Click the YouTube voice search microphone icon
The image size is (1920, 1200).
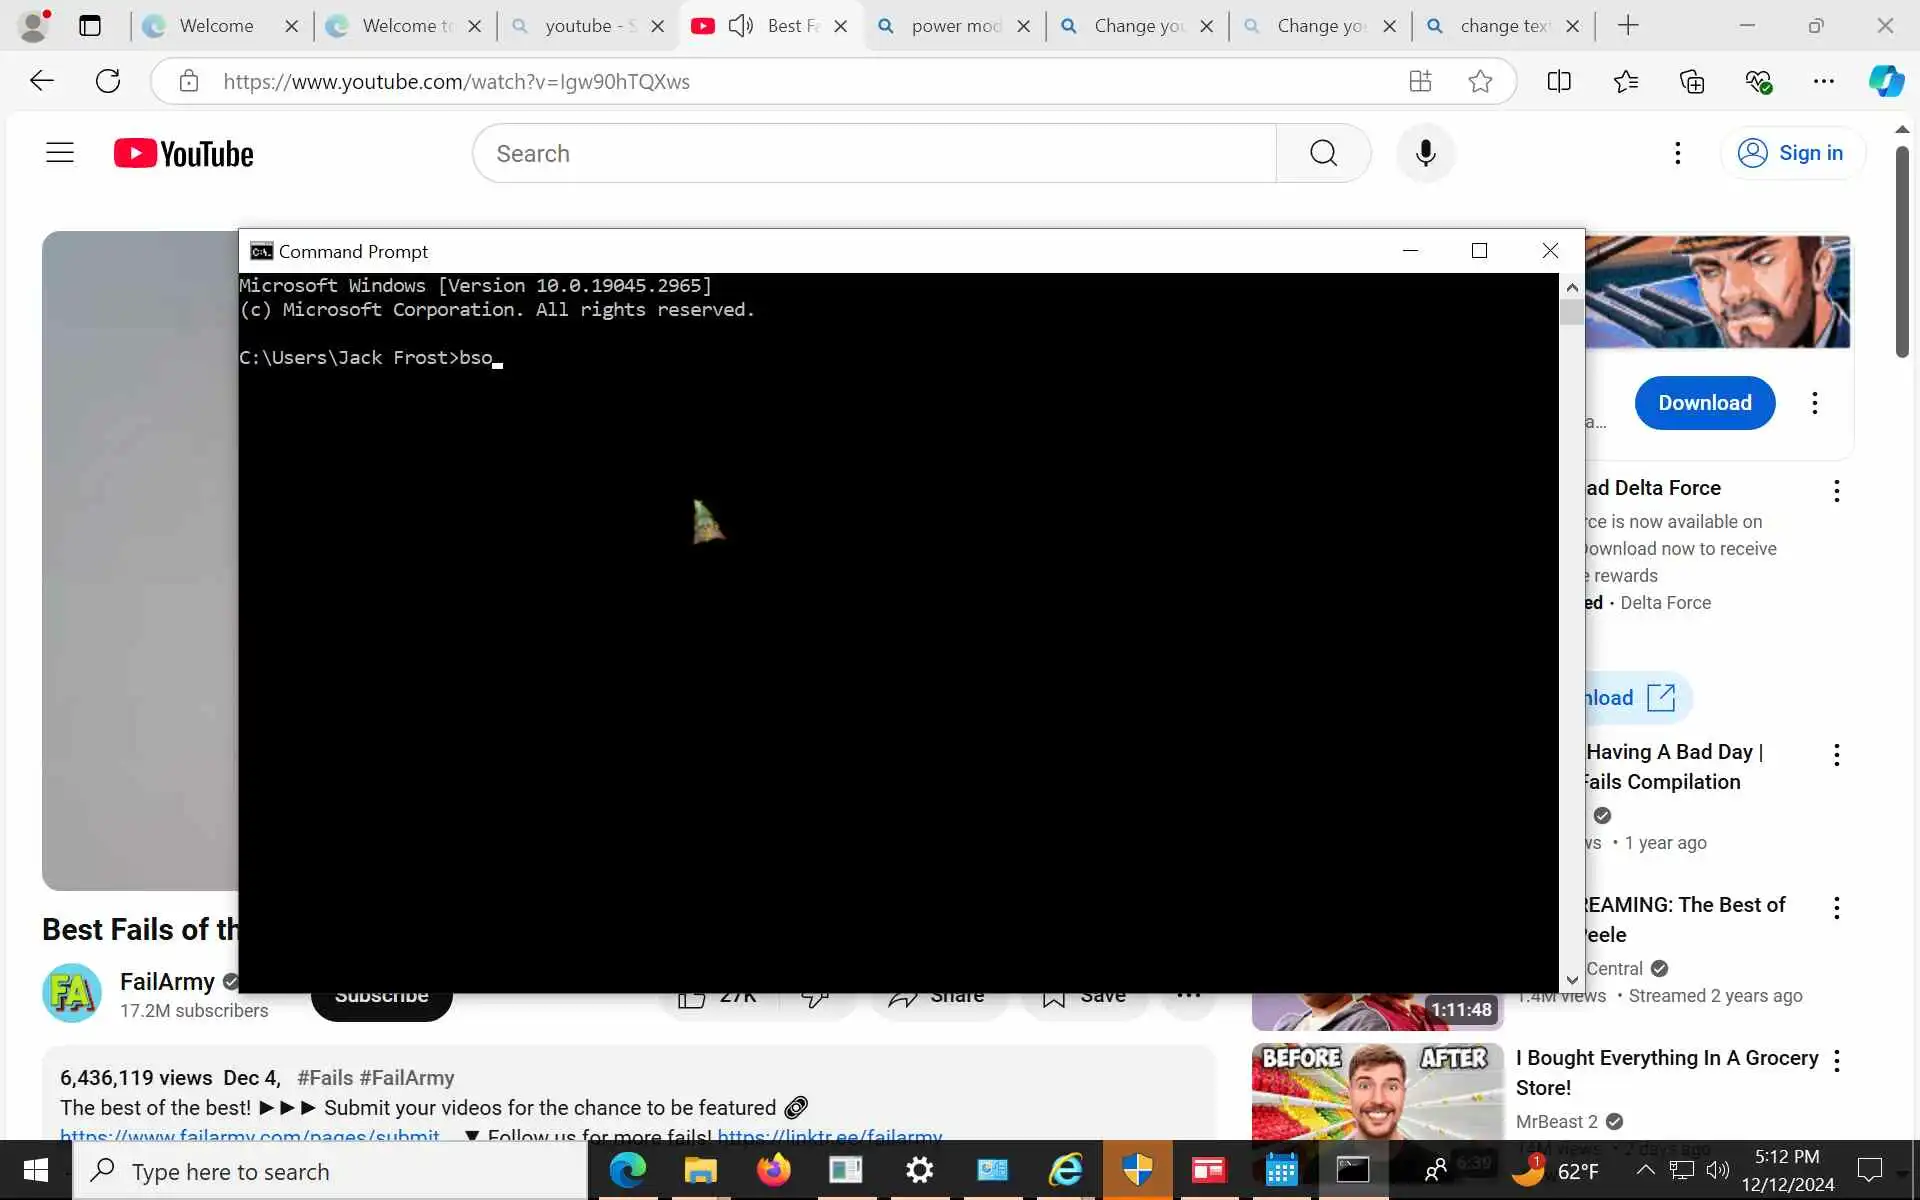click(1425, 153)
